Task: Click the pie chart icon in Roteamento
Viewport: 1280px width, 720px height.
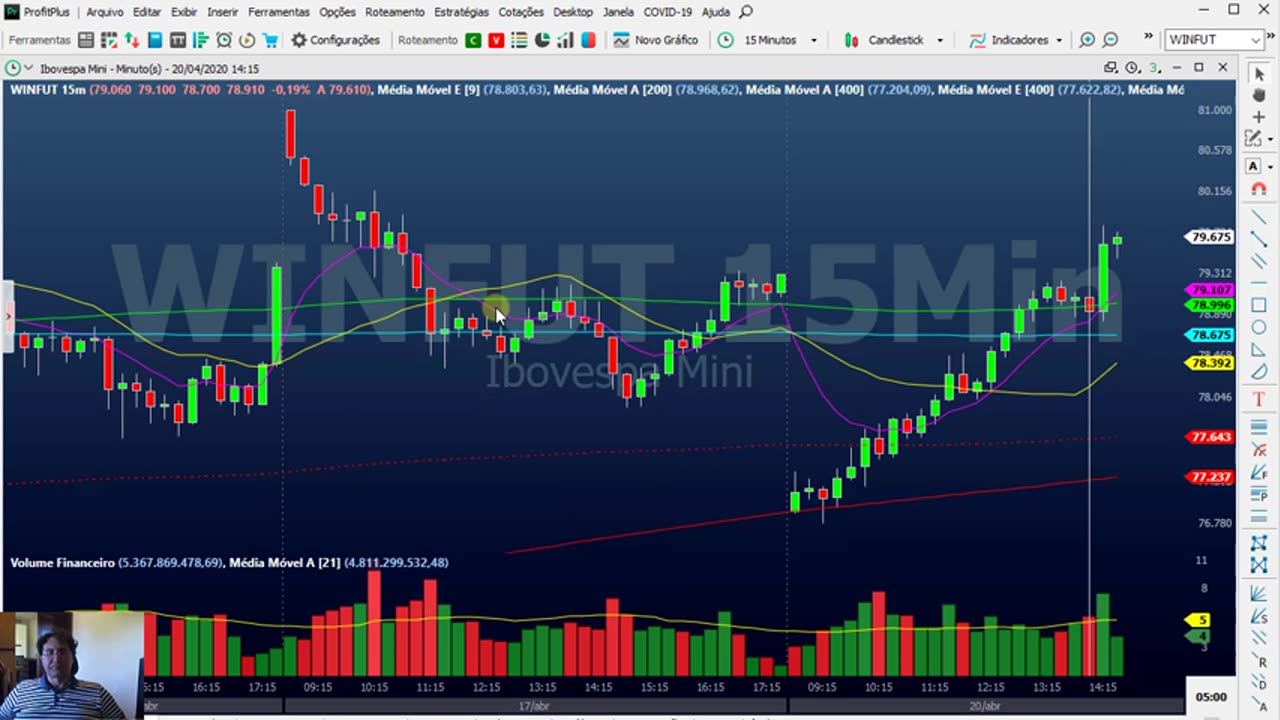Action: [x=542, y=40]
